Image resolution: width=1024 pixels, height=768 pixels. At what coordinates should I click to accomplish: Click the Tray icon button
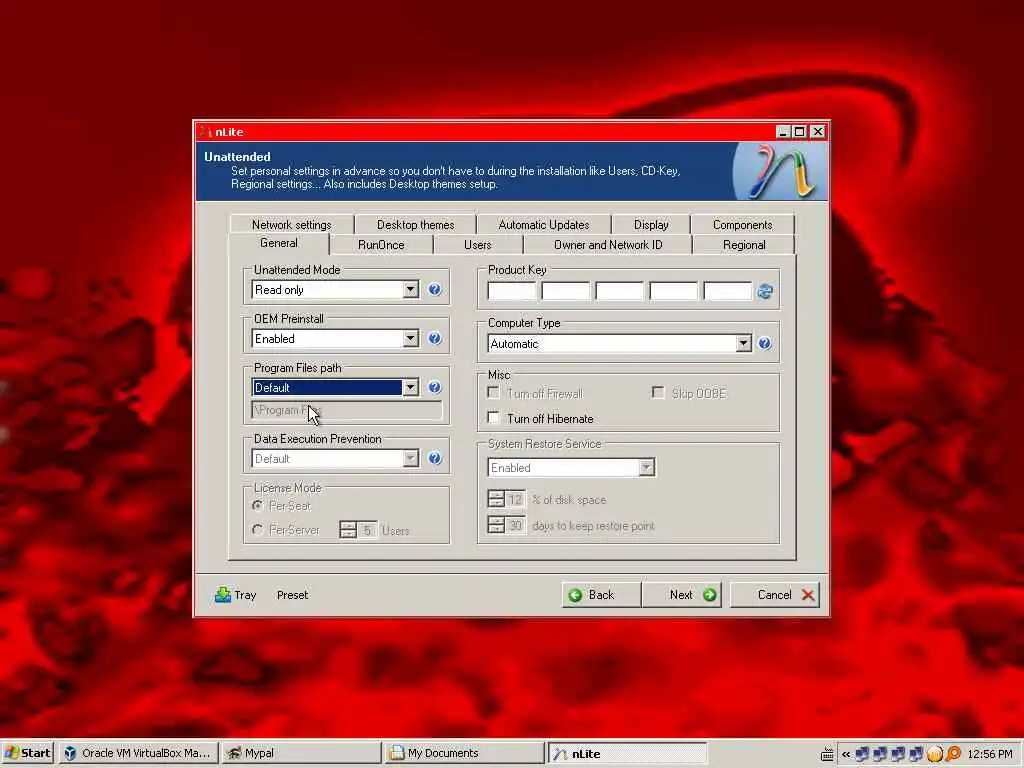pyautogui.click(x=236, y=595)
